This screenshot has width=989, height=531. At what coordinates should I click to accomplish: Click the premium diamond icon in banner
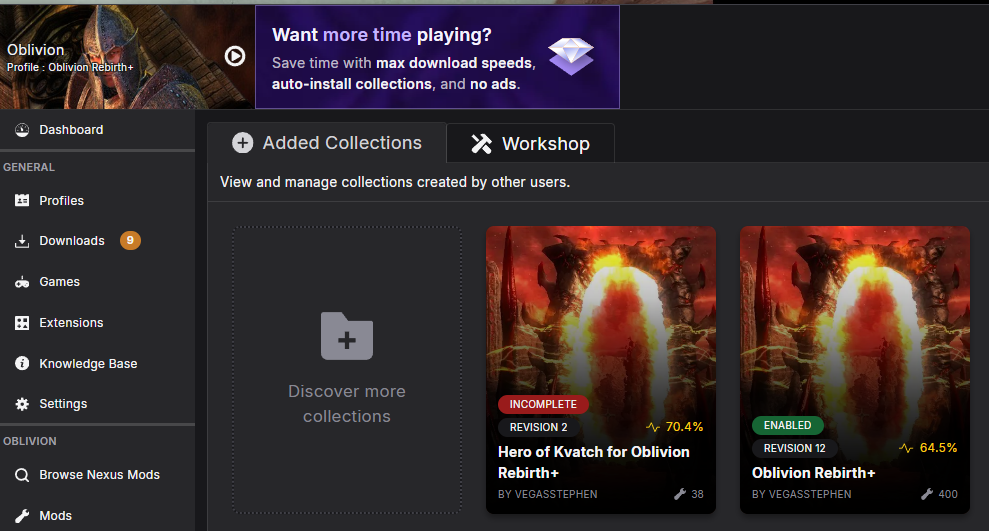pos(570,56)
